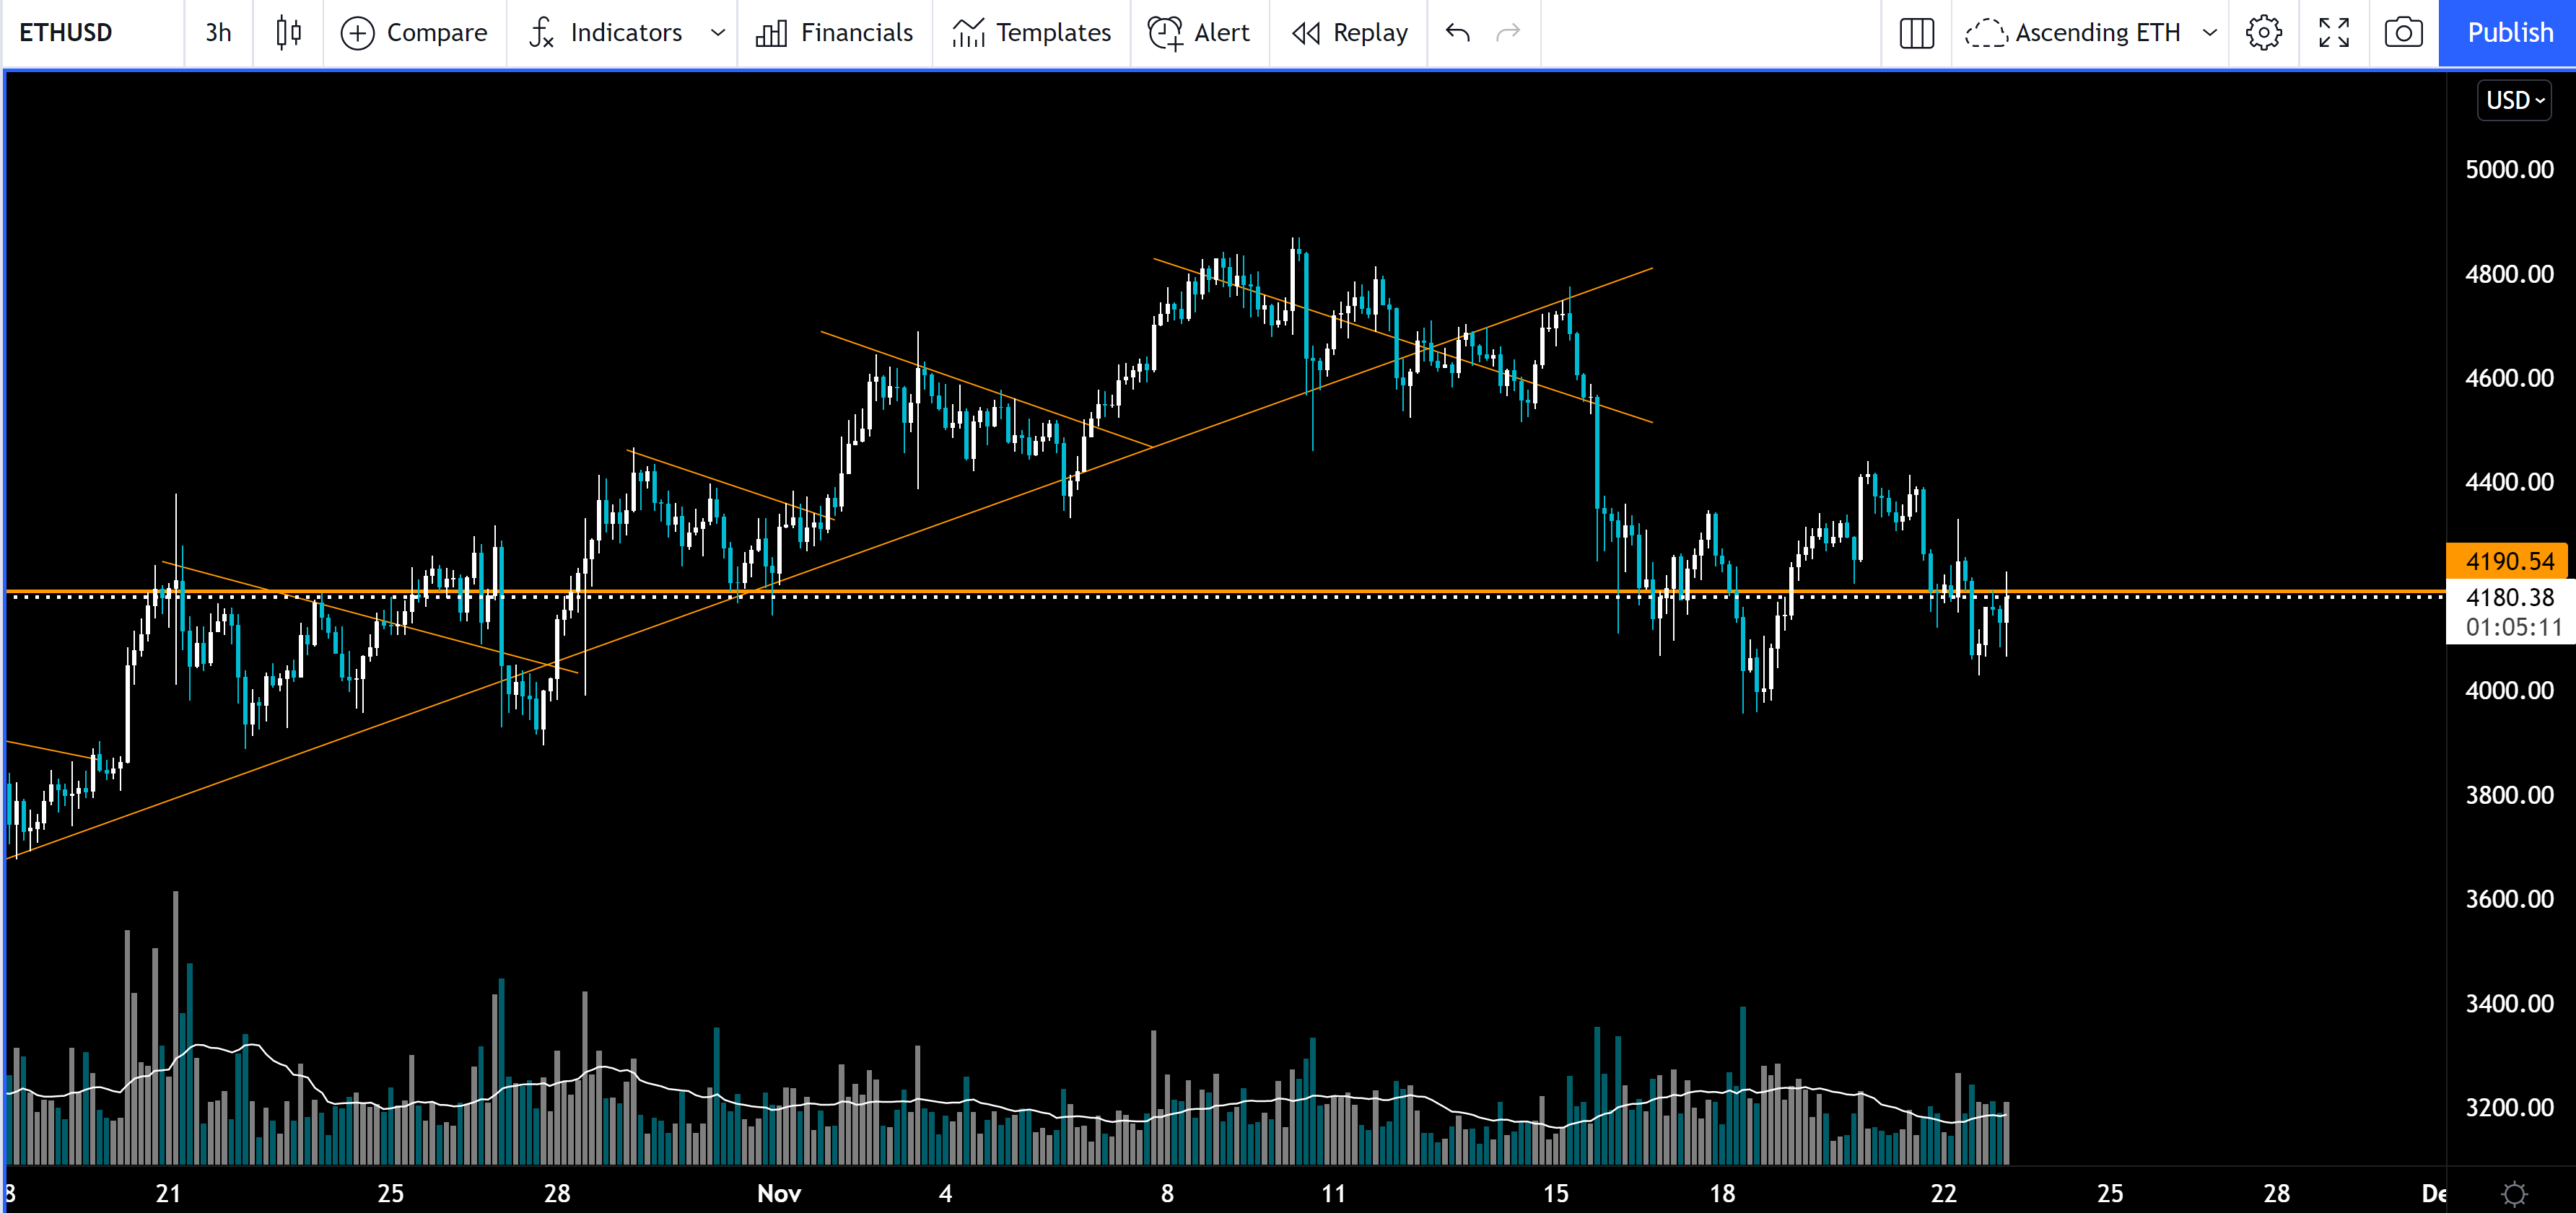Open the Financials menu

click(834, 33)
